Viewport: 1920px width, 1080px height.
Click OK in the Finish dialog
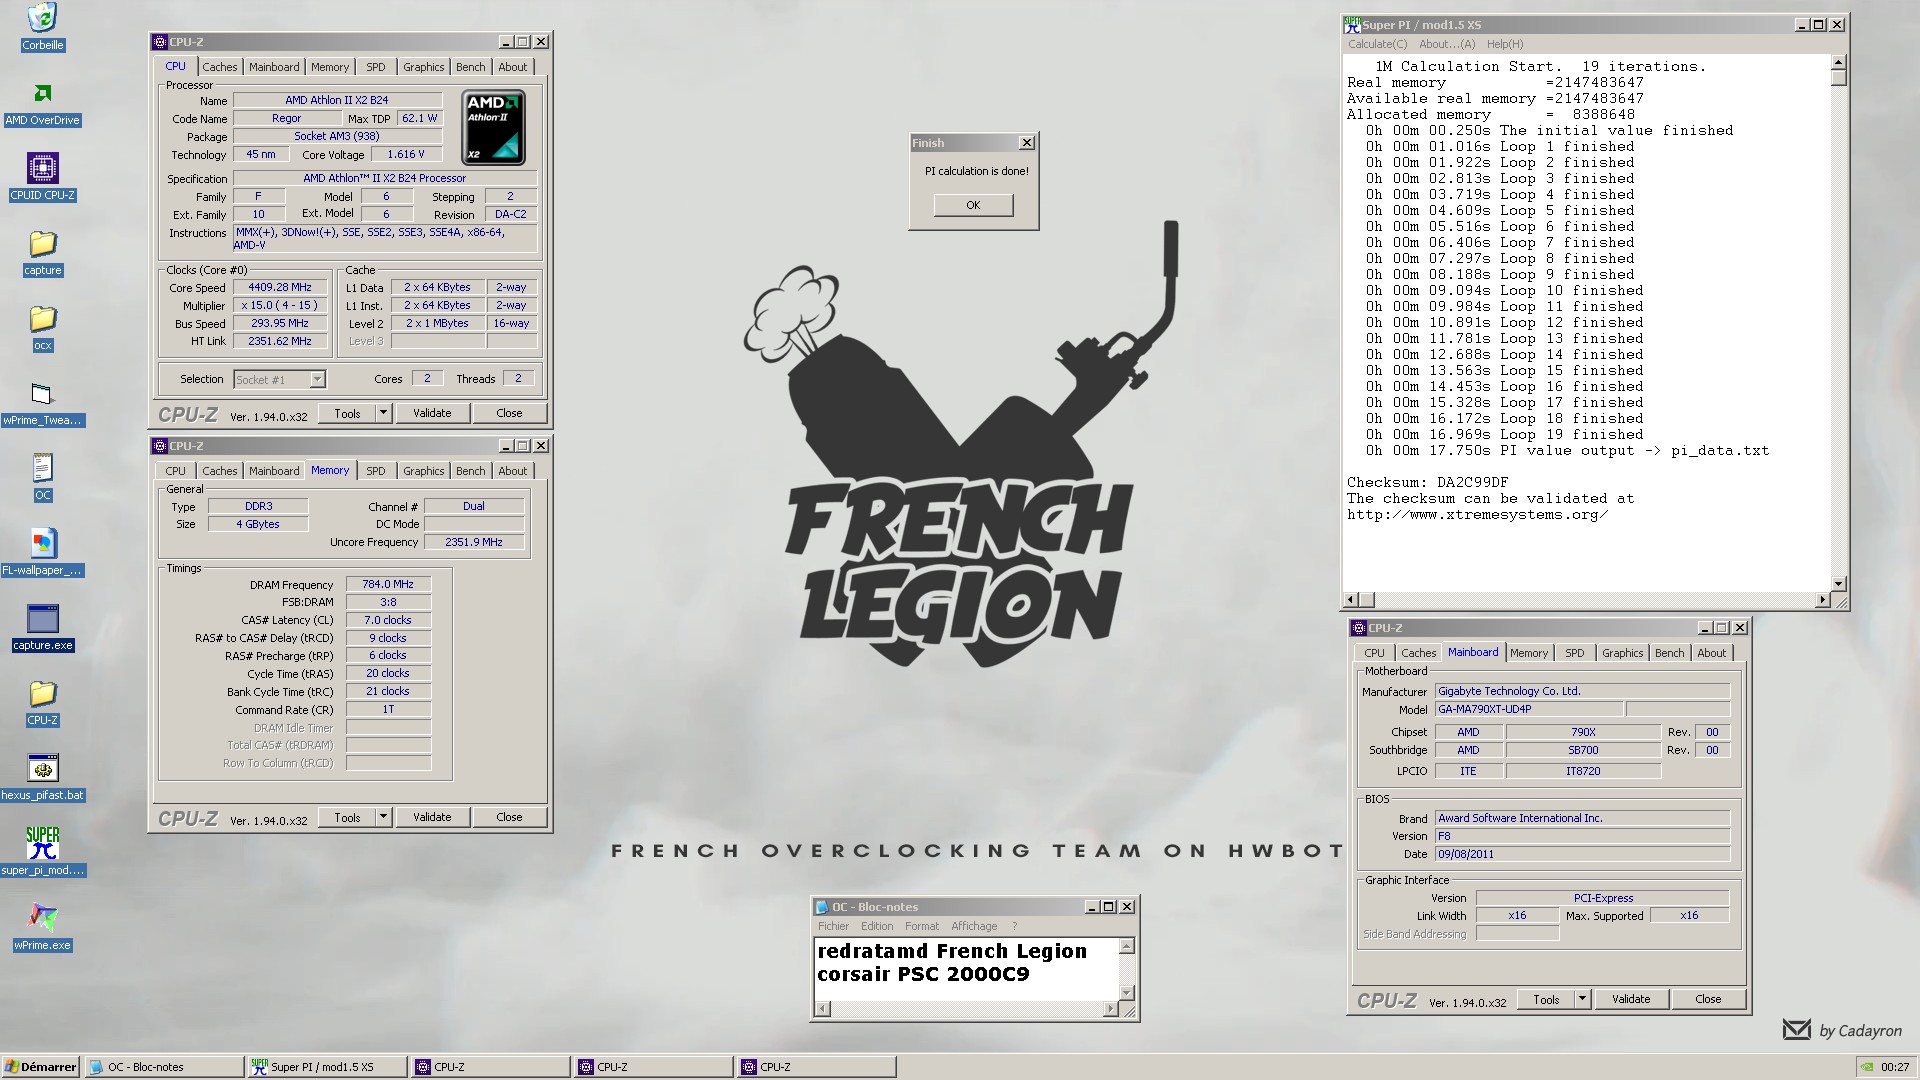(x=973, y=205)
